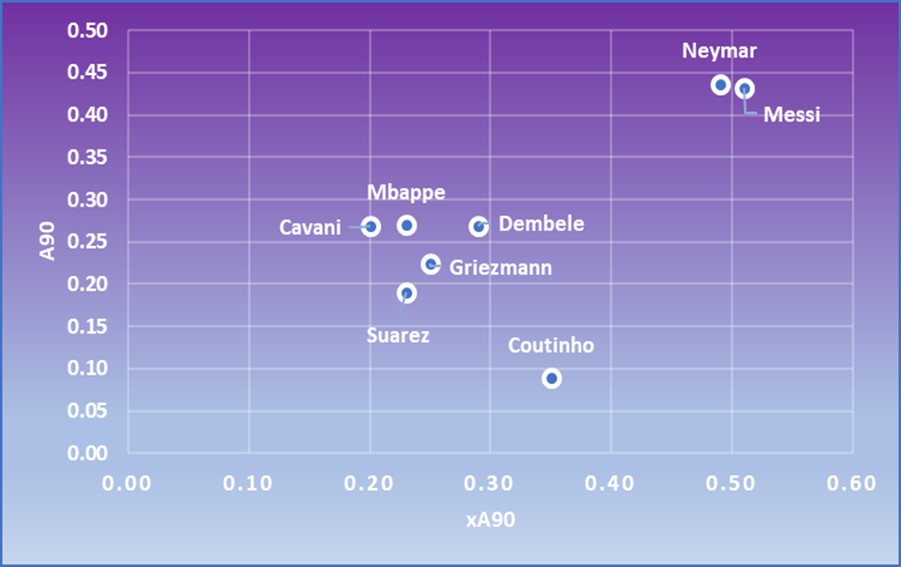Select the Coutinho data point marker
Image resolution: width=901 pixels, height=567 pixels.
point(552,378)
